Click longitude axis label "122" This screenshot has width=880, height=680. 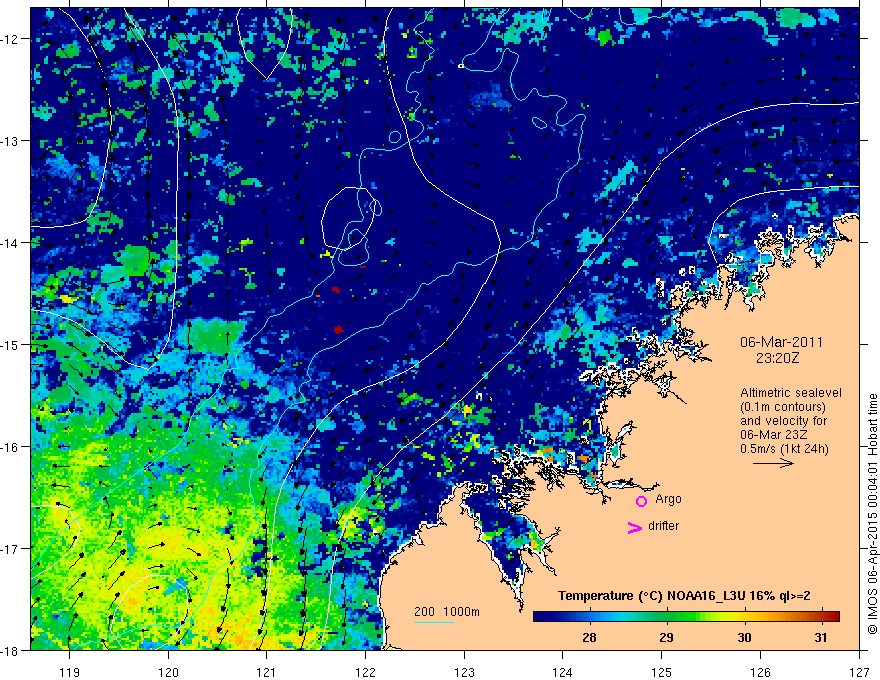point(365,672)
